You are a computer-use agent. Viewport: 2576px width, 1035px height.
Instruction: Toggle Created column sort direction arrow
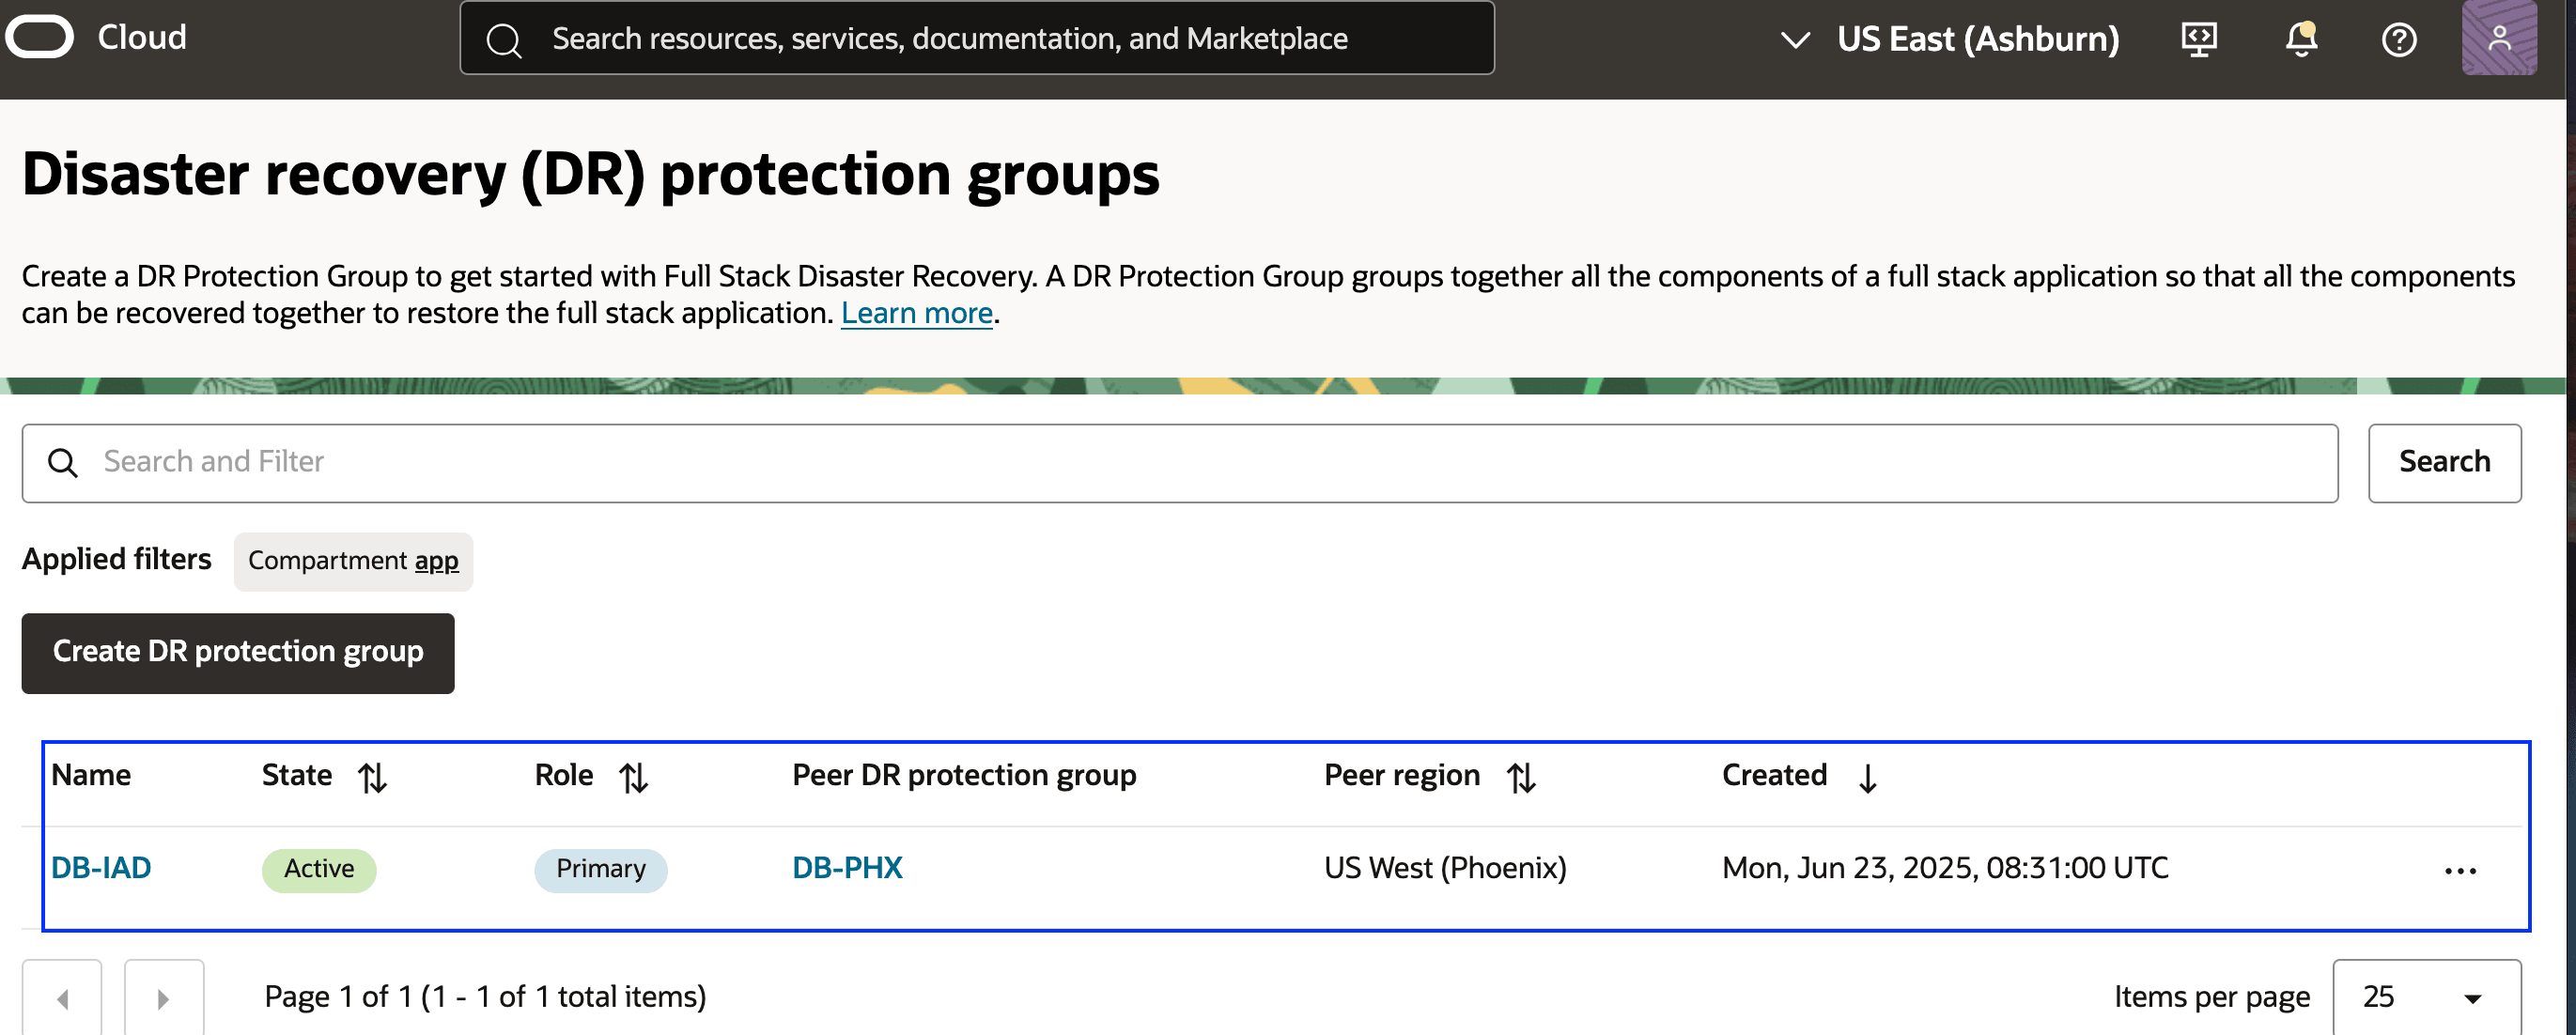(1867, 777)
